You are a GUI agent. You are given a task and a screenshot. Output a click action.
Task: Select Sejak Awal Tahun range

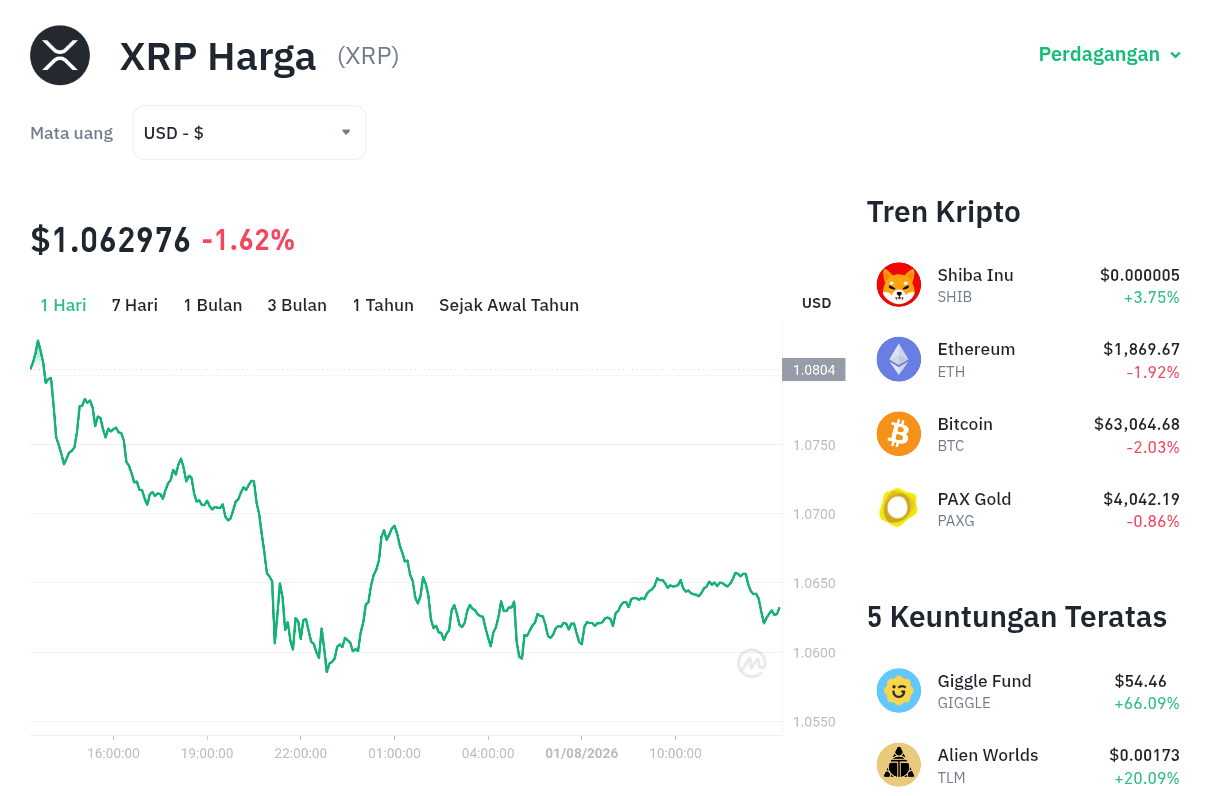pyautogui.click(x=509, y=305)
